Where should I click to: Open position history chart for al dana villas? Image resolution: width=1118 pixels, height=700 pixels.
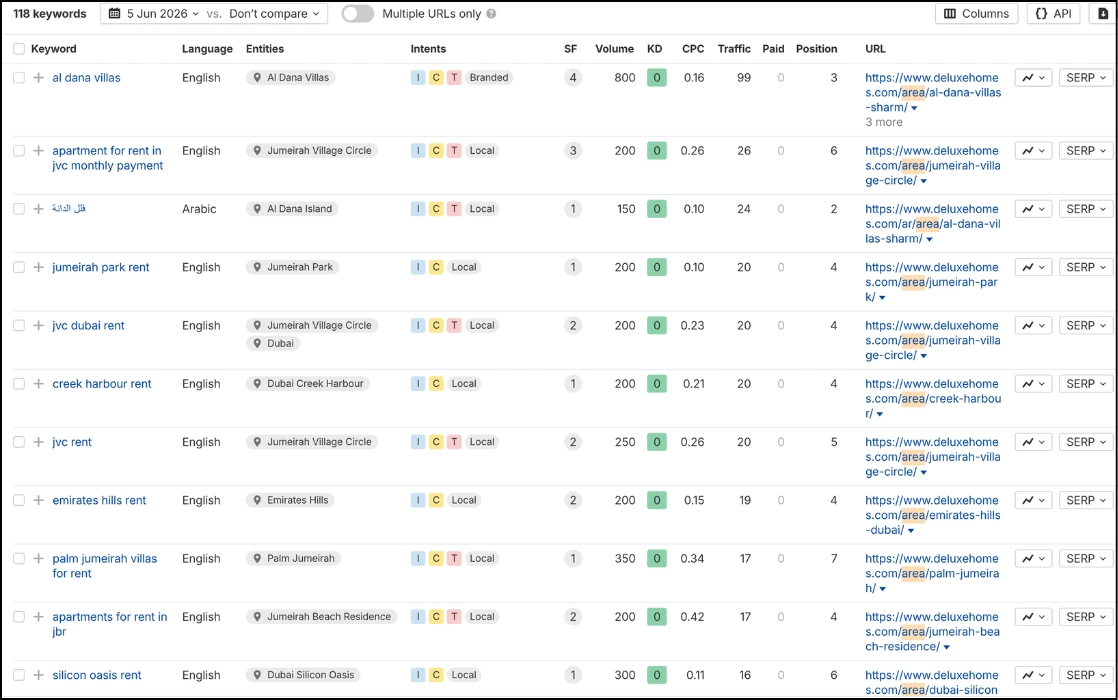1033,78
